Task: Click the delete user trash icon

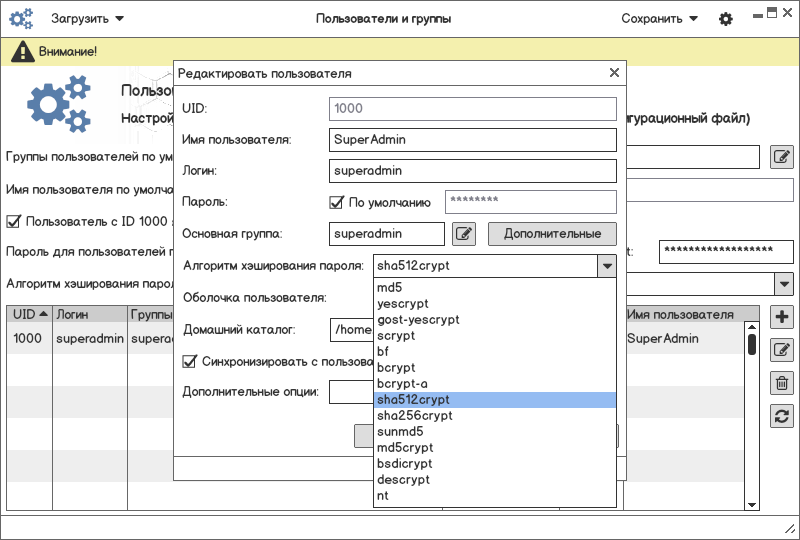Action: coord(783,382)
